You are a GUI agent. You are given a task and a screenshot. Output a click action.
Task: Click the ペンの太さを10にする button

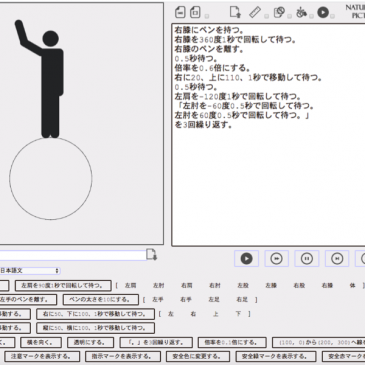(x=101, y=299)
